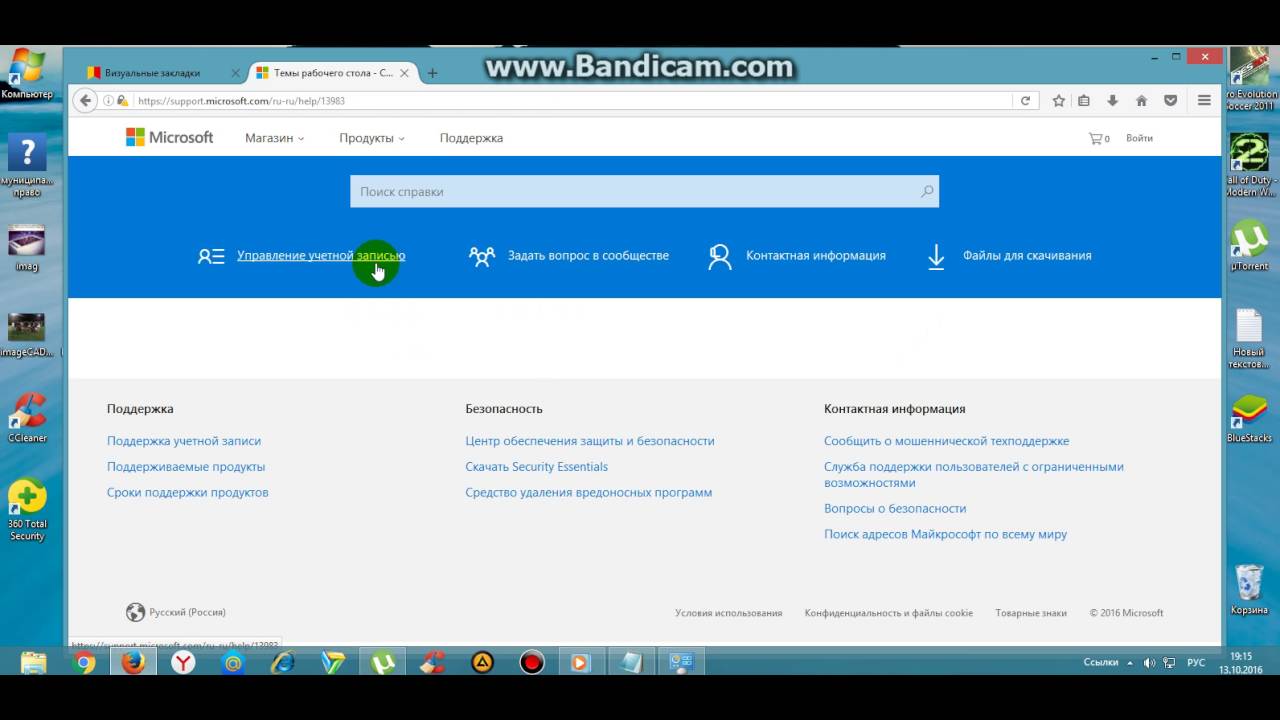The height and width of the screenshot is (720, 1280).
Task: Open Управление учетной записью link
Action: pyautogui.click(x=321, y=255)
